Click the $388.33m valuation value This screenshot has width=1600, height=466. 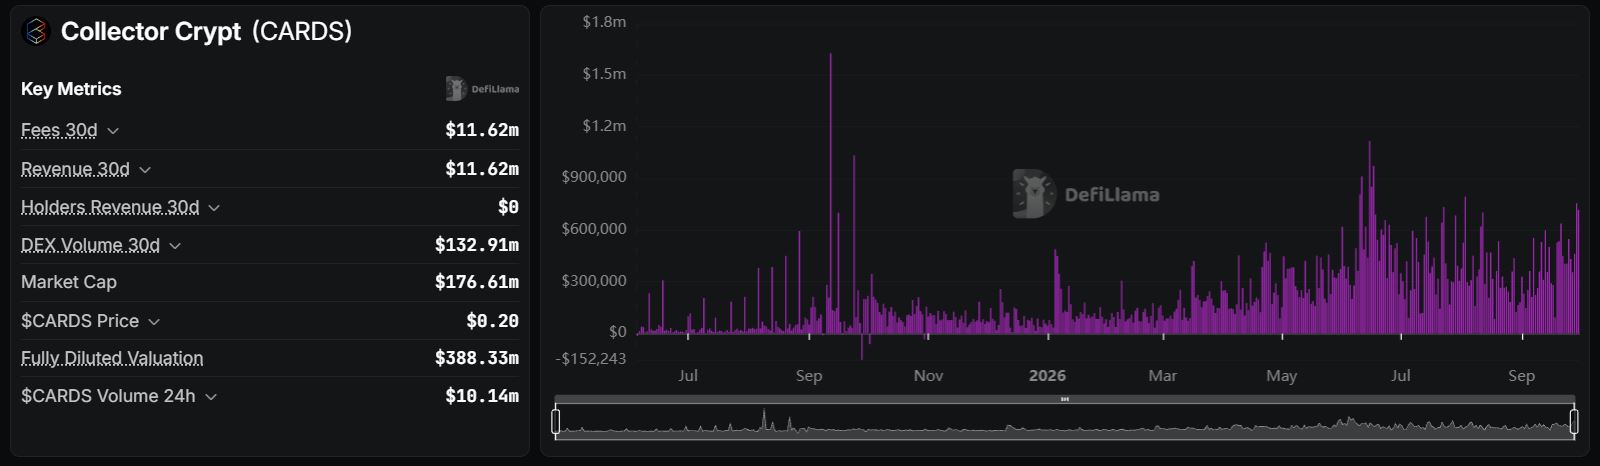[477, 358]
